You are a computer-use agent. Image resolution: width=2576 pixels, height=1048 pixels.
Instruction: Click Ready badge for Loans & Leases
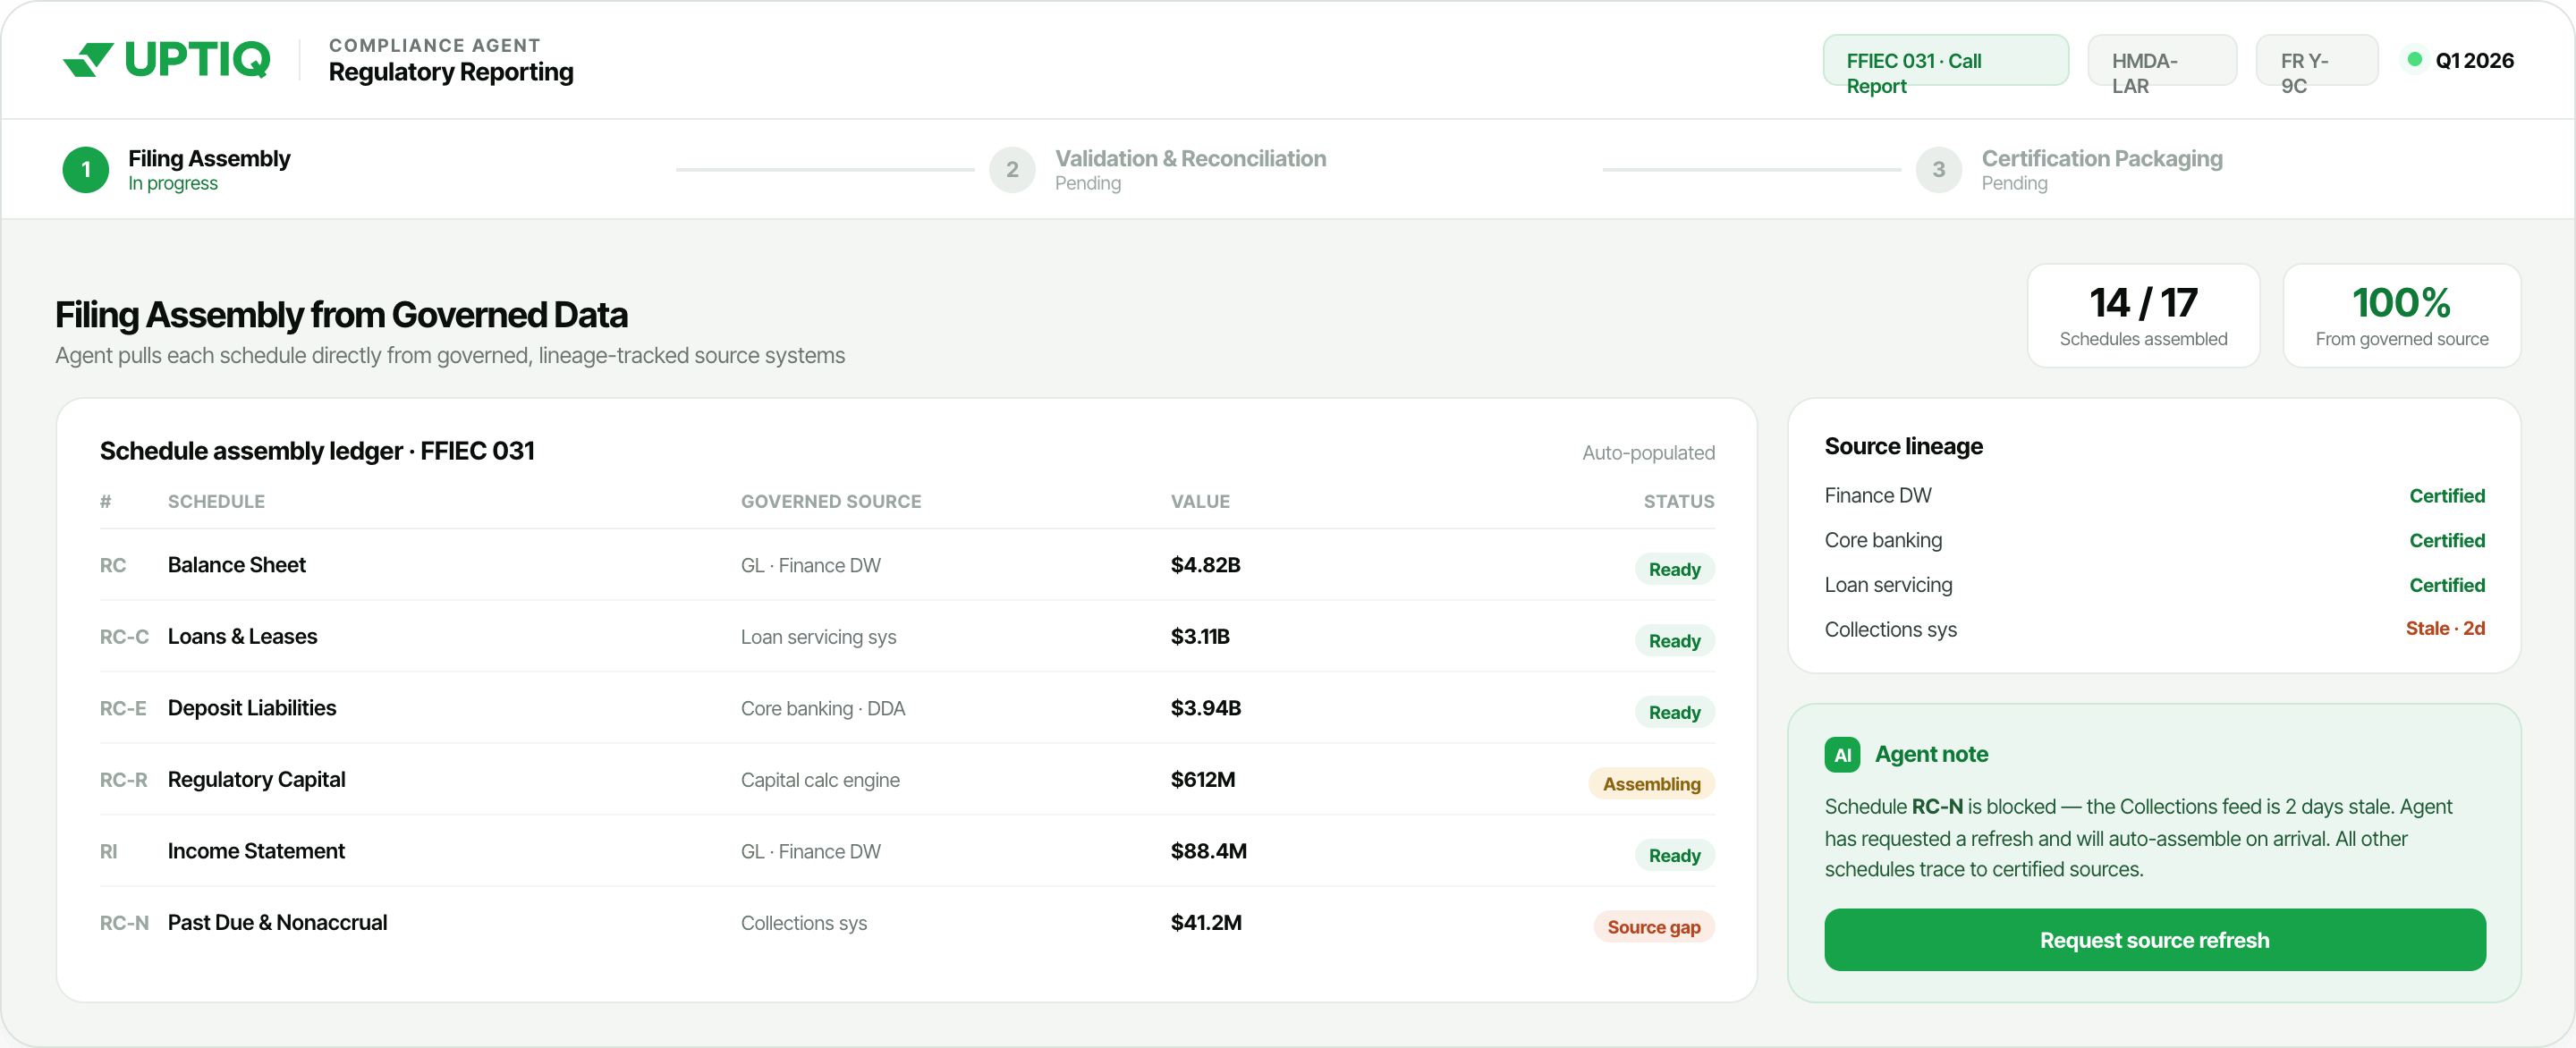pos(1674,641)
